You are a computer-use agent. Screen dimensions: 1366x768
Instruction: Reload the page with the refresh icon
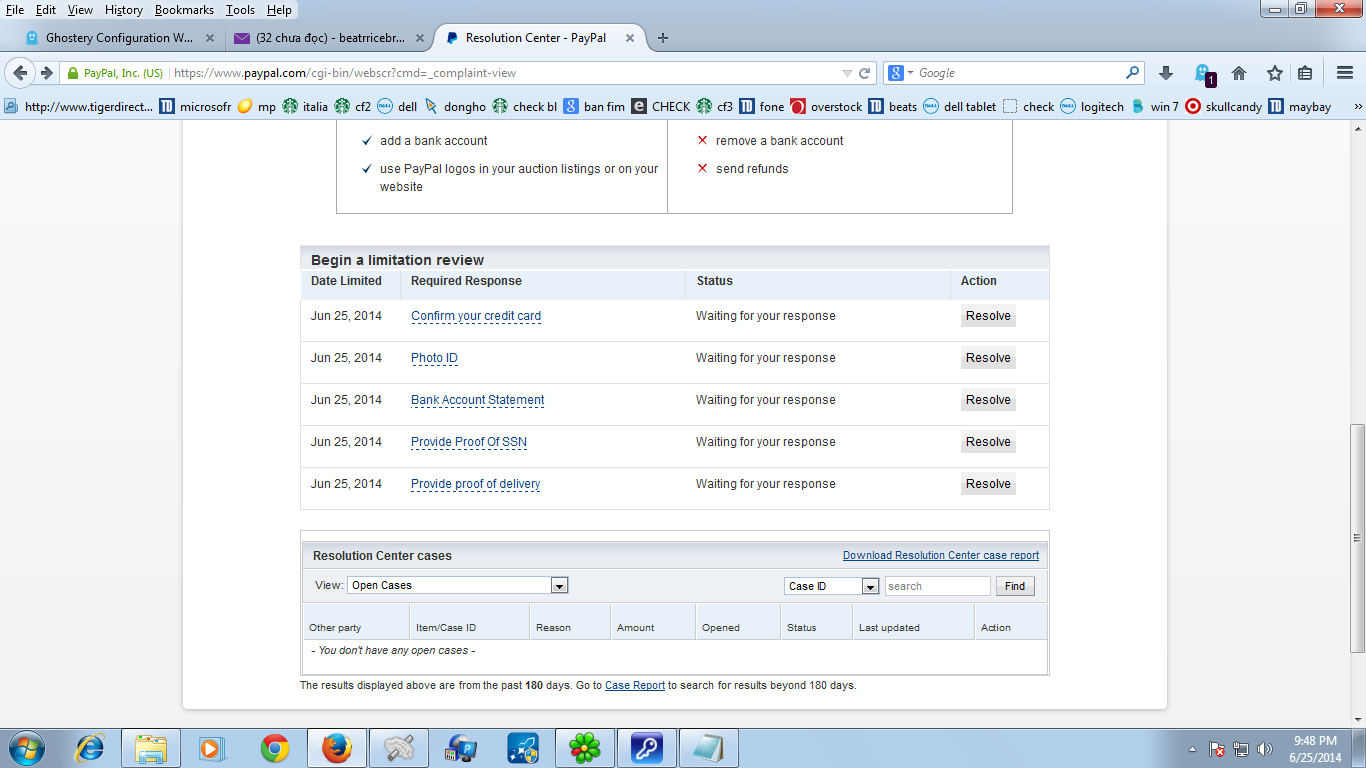click(865, 73)
